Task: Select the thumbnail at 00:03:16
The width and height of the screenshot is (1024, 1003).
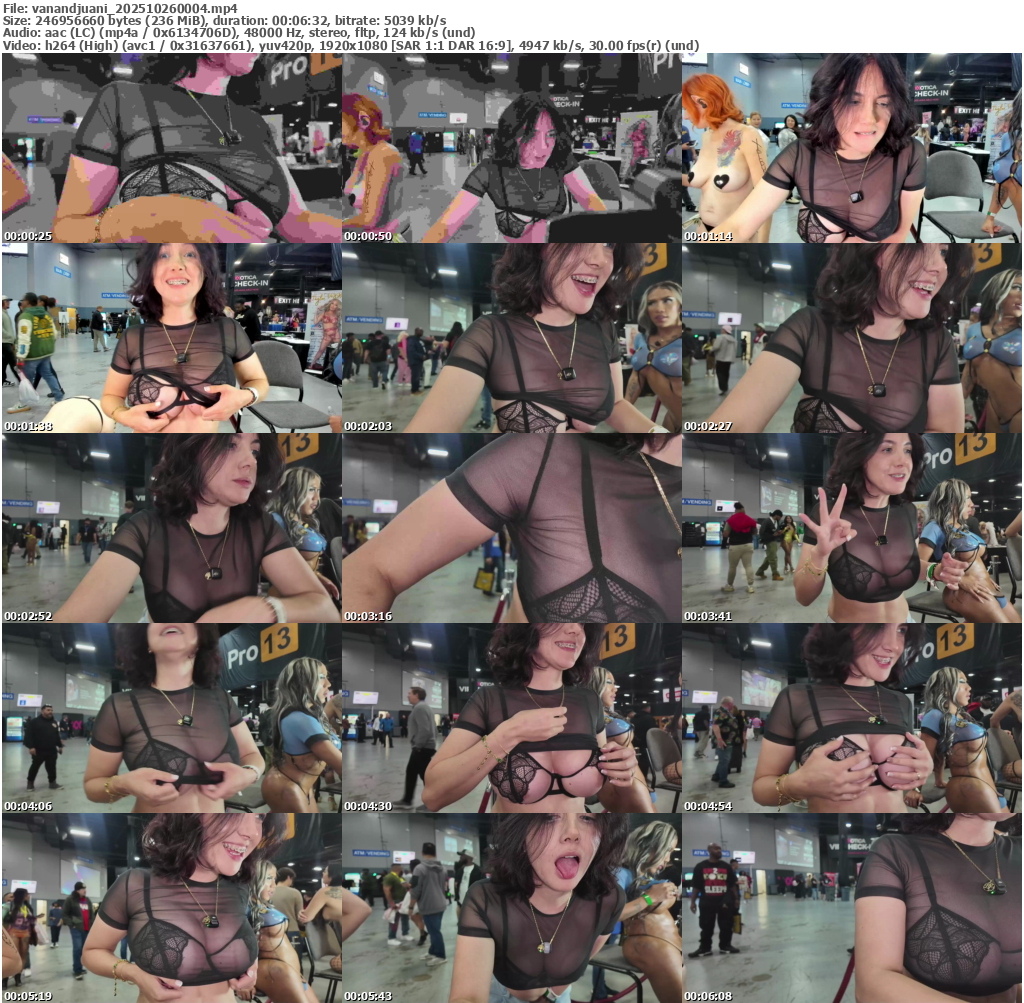Action: [x=511, y=528]
